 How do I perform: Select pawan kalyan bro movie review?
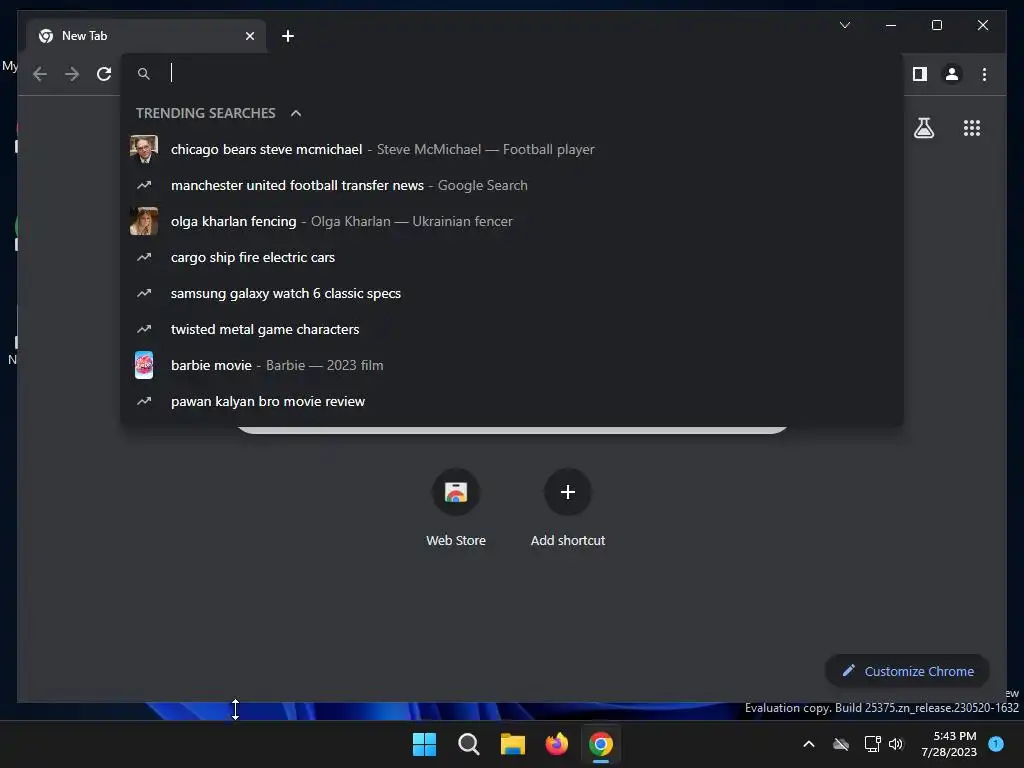tap(512, 401)
